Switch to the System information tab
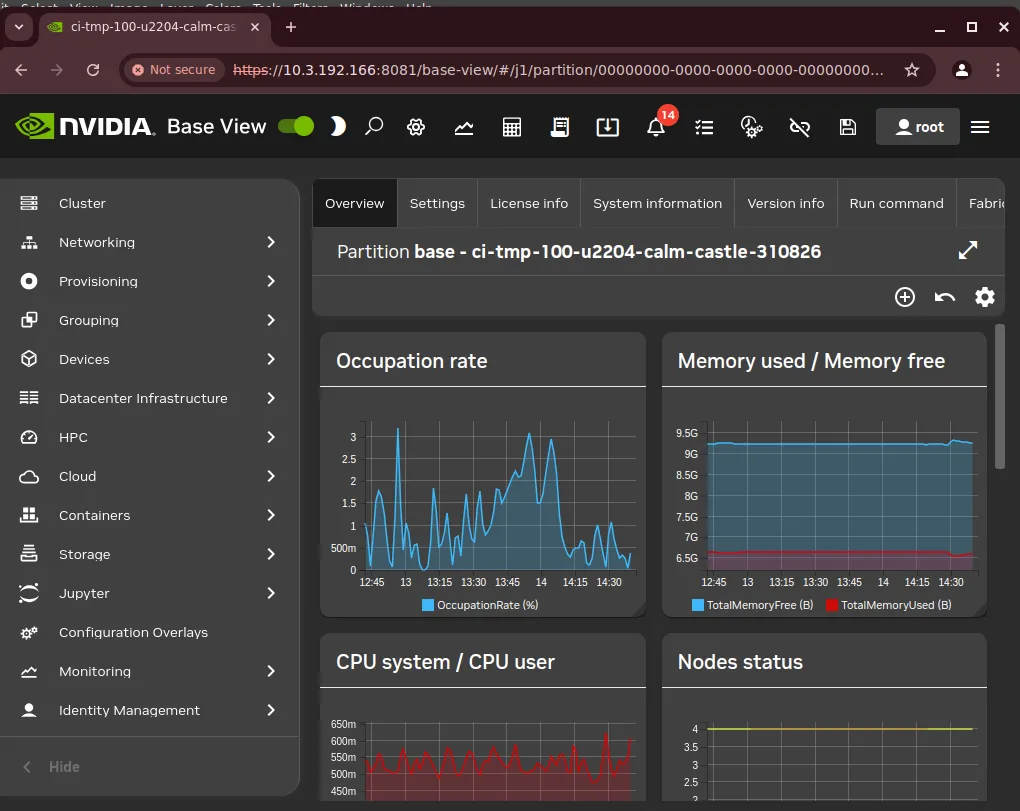The height and width of the screenshot is (811, 1020). click(657, 203)
